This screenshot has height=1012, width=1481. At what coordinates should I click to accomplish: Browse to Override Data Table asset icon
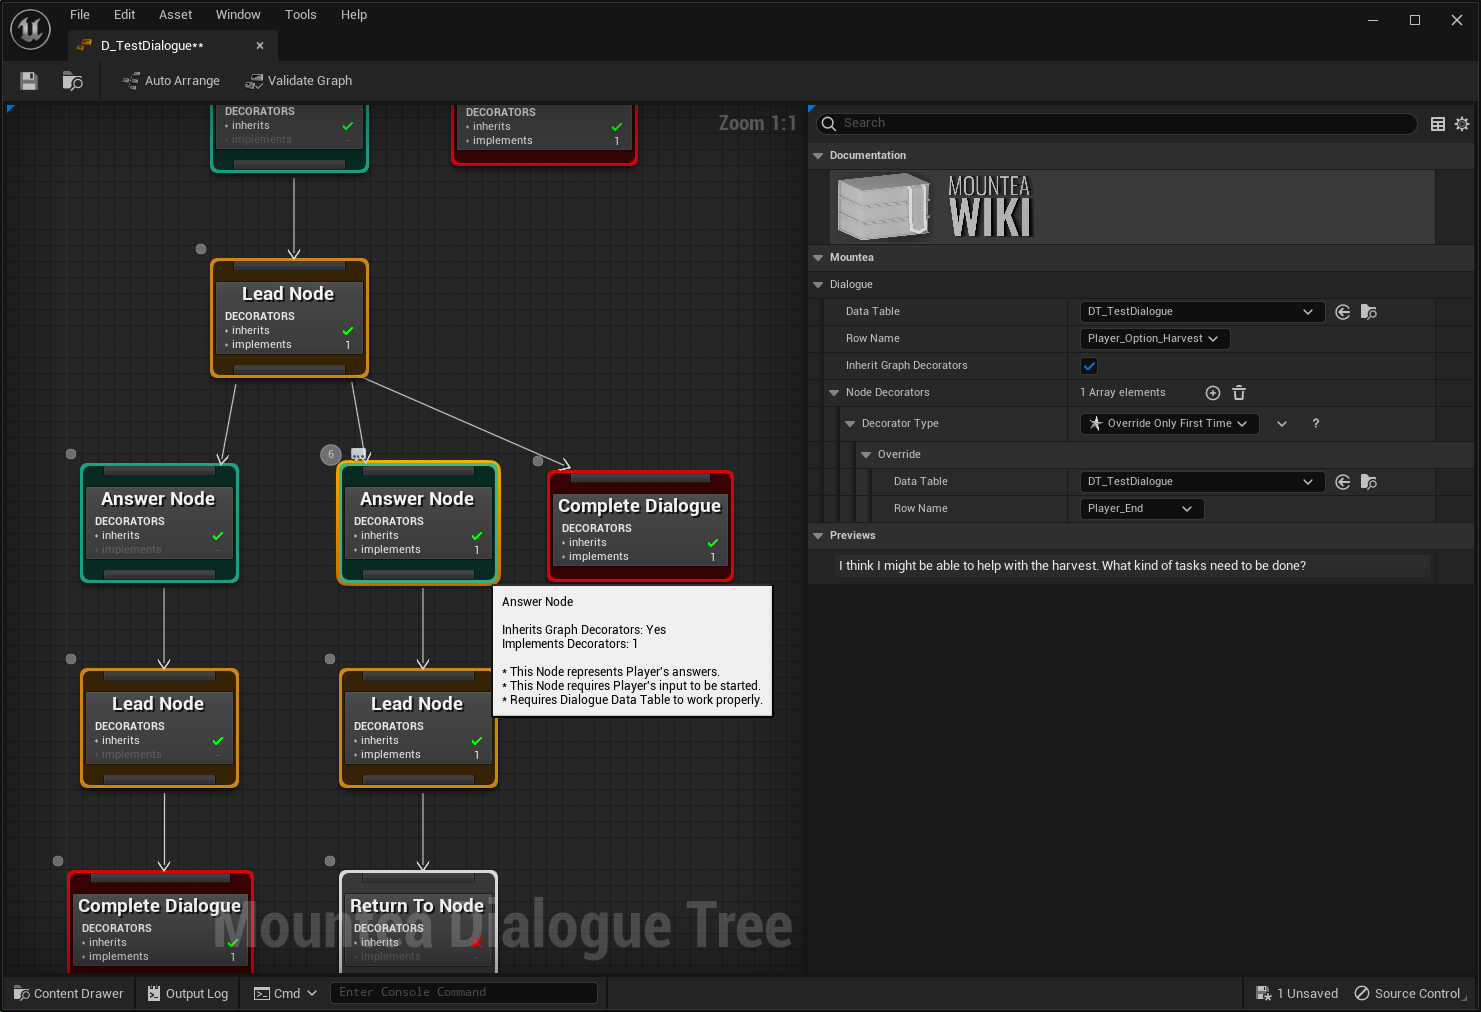coord(1369,482)
